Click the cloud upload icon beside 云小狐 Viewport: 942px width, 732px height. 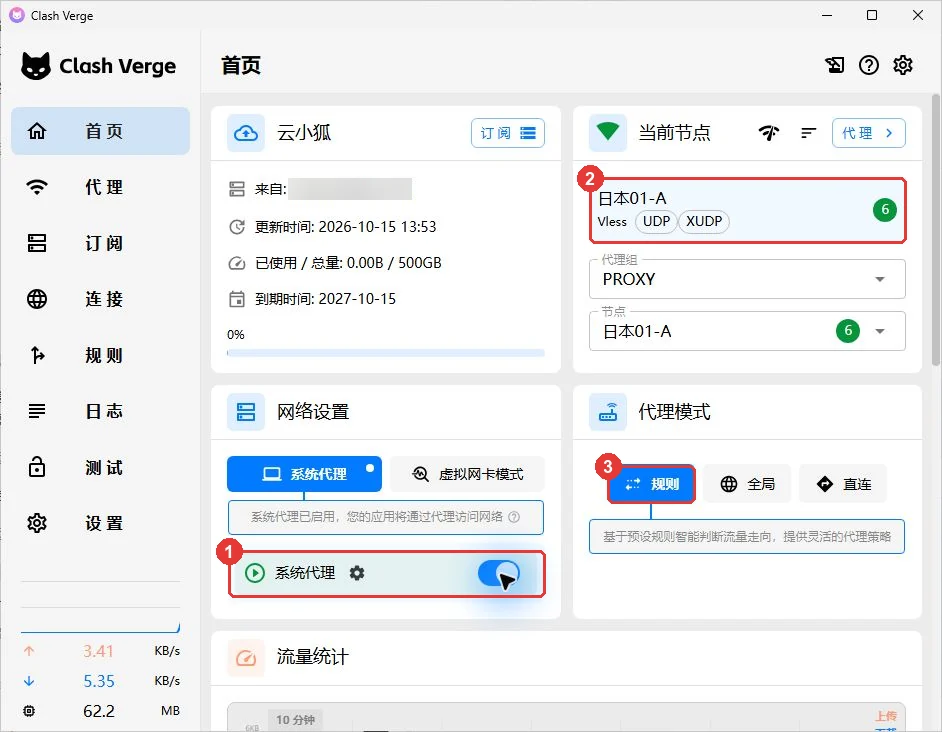click(x=246, y=133)
